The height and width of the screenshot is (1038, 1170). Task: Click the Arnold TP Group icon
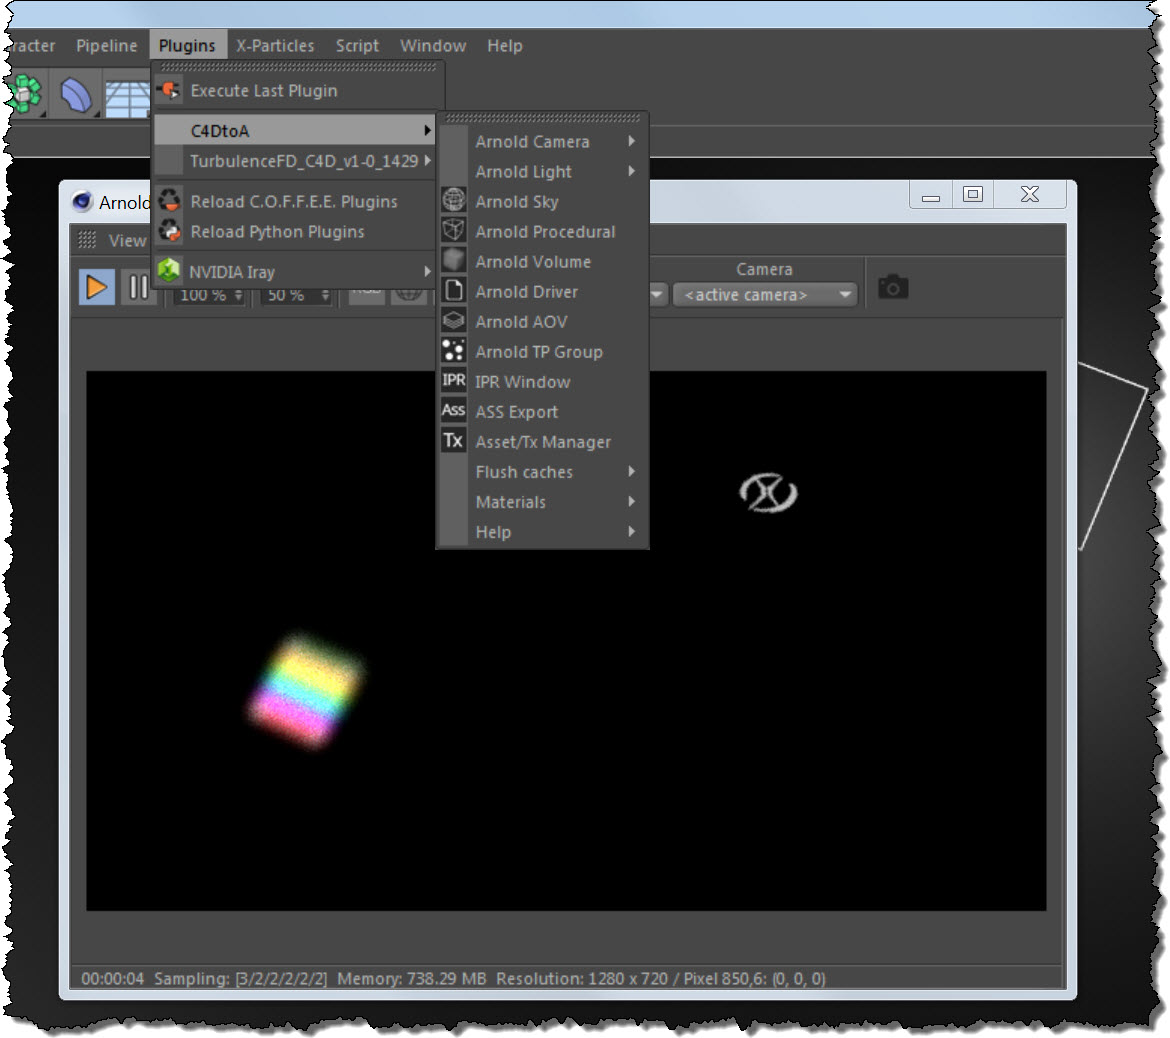[x=454, y=351]
